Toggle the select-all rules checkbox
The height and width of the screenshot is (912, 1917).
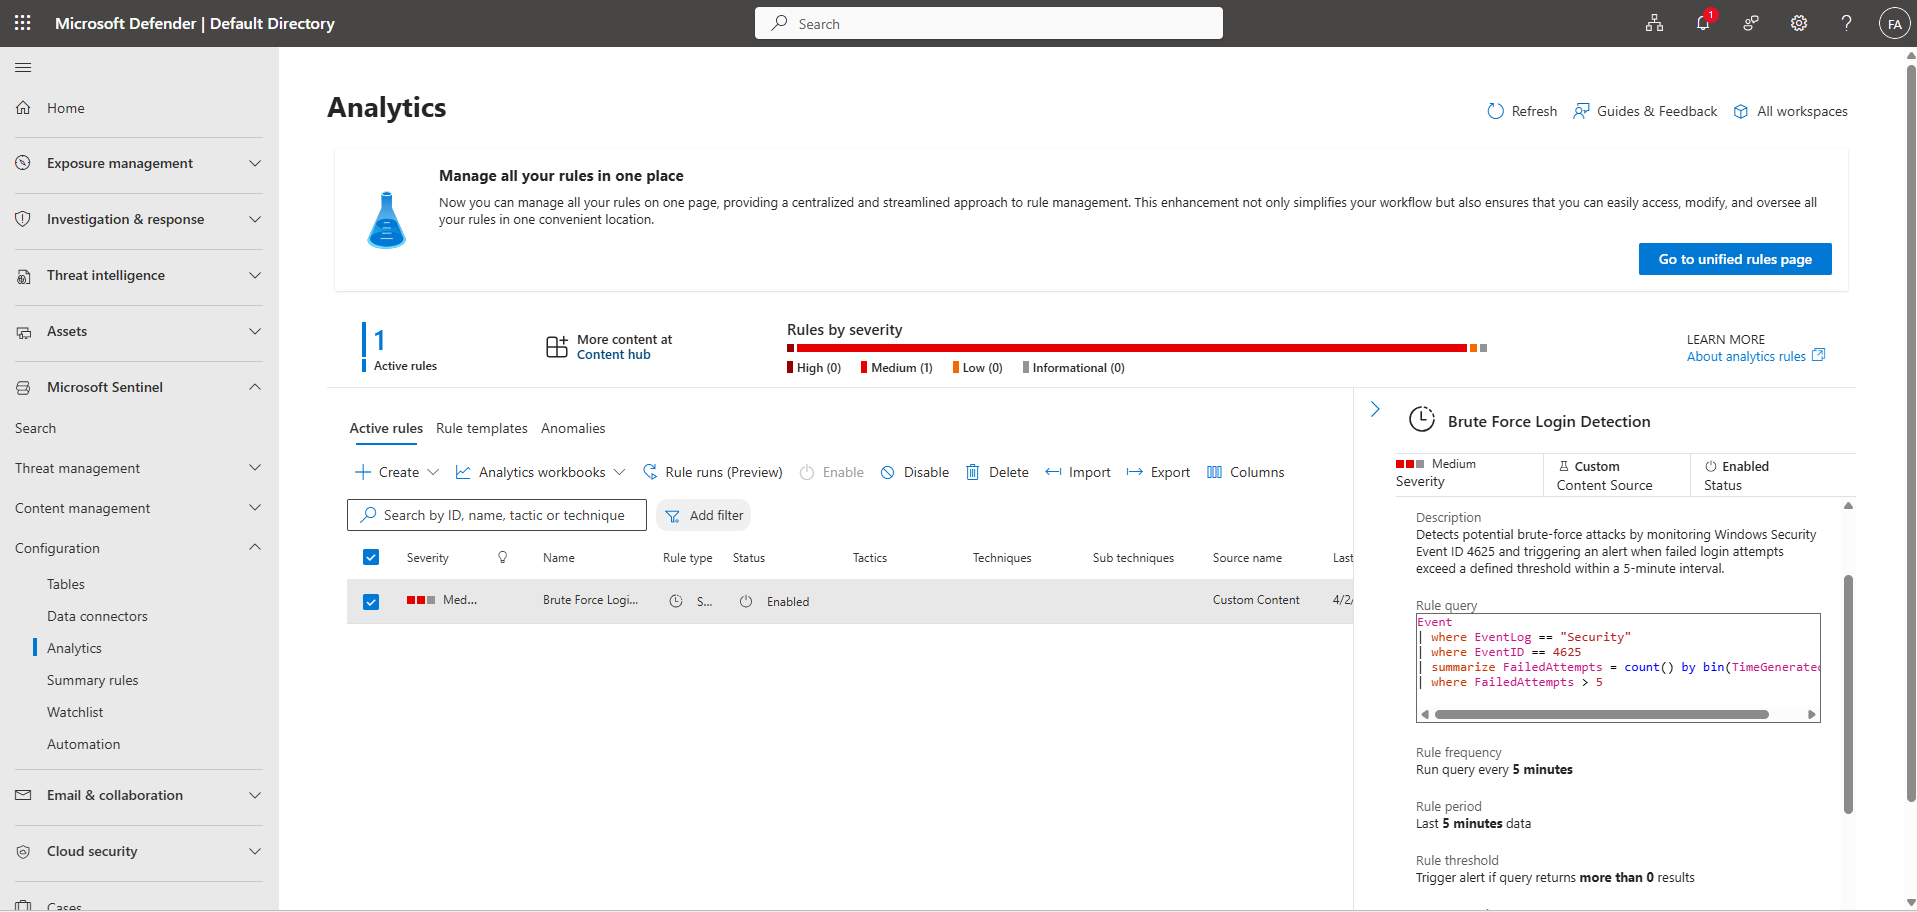click(371, 557)
